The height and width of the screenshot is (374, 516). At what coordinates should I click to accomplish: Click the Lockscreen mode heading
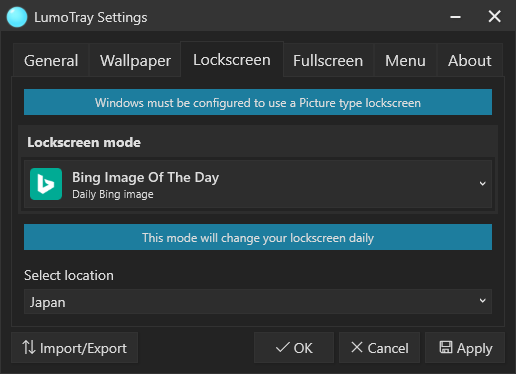pyautogui.click(x=84, y=142)
